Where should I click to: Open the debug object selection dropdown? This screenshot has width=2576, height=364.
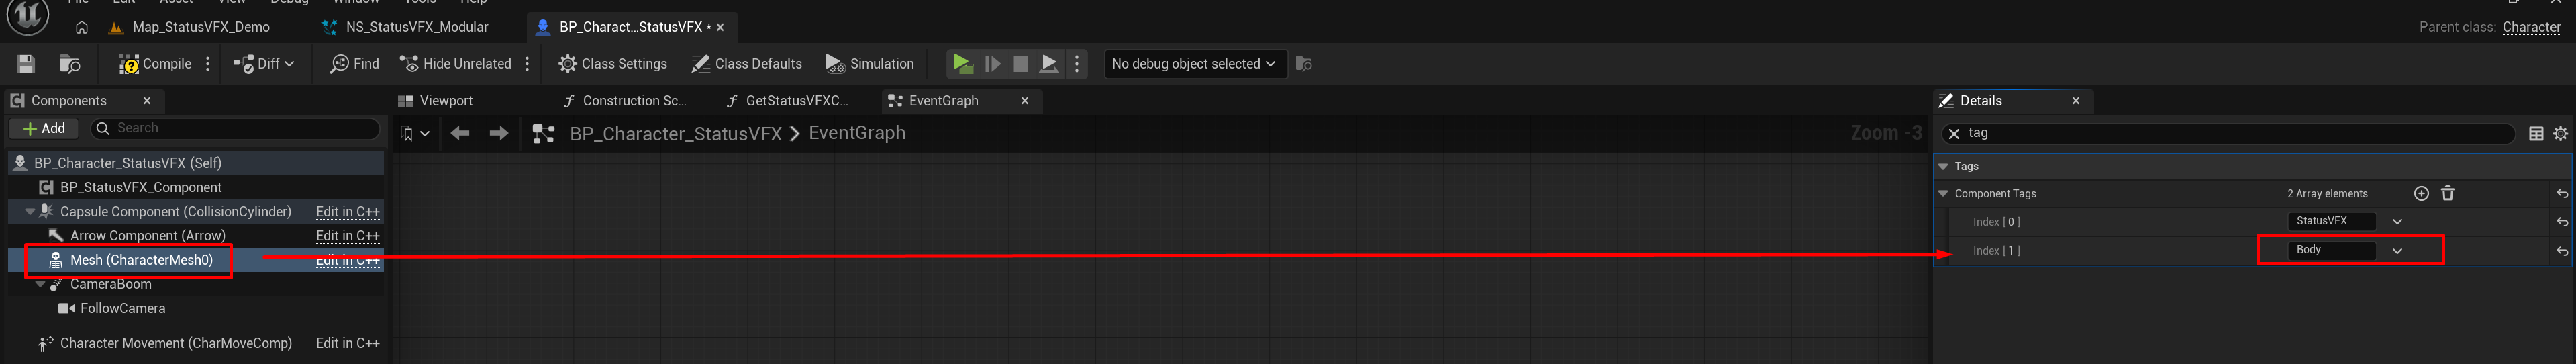coord(1193,64)
